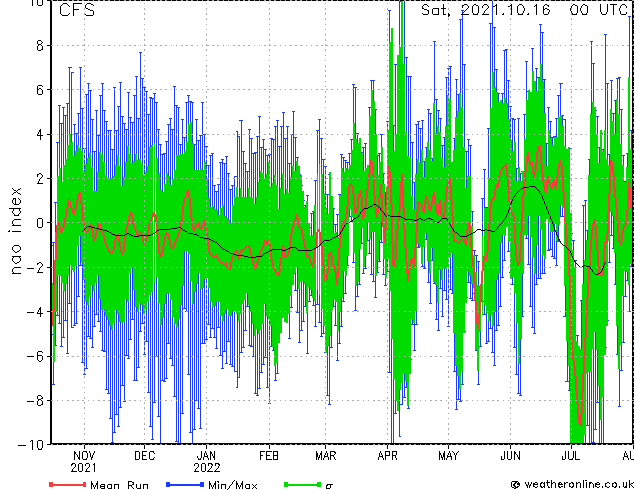
Task: Click the CFS title label
Action: (77, 10)
